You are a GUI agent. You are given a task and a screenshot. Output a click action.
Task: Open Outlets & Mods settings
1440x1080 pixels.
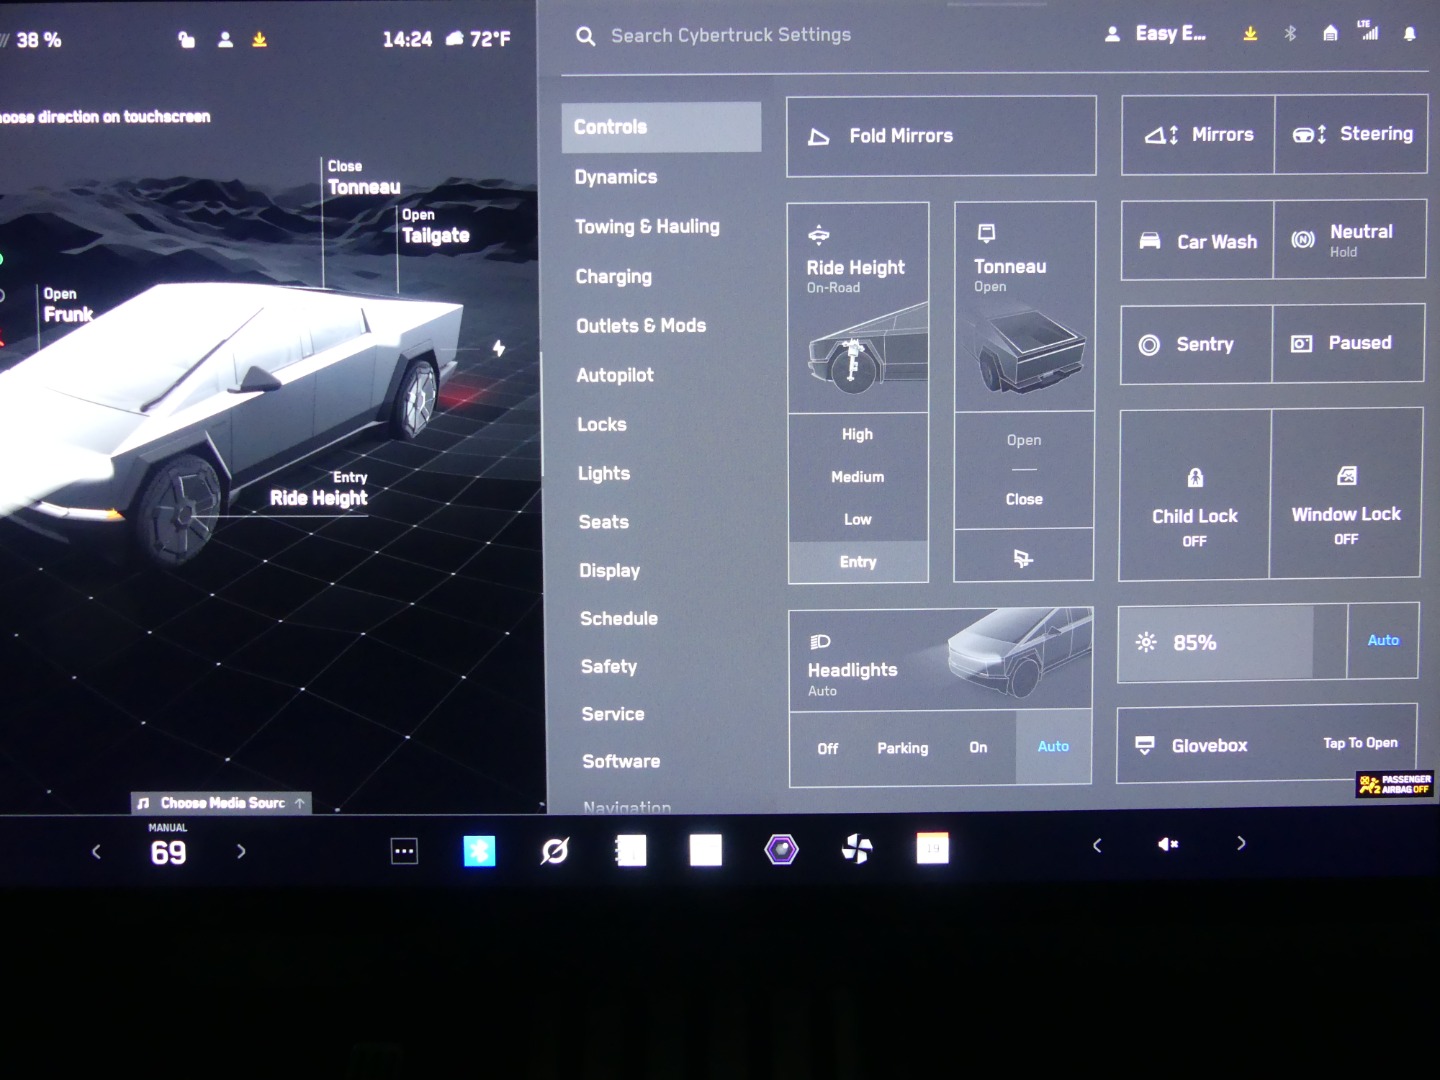point(641,326)
